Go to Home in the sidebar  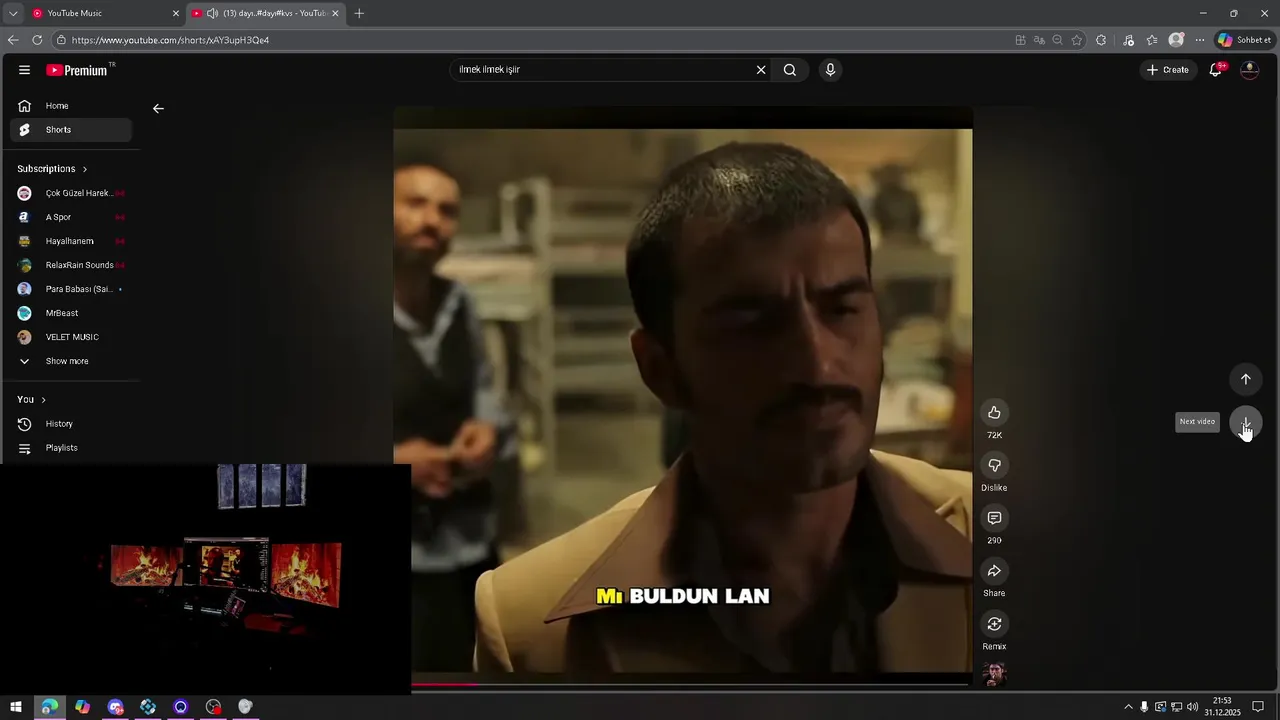(x=70, y=106)
